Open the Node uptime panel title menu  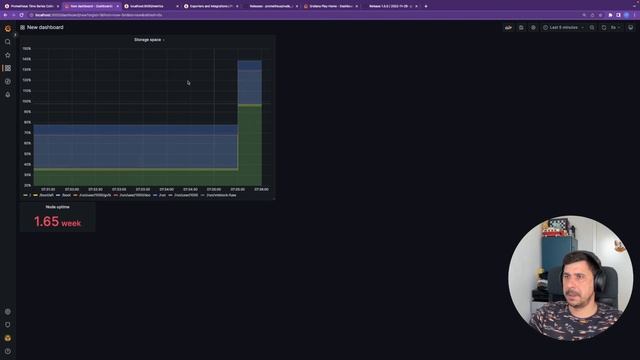(58, 207)
